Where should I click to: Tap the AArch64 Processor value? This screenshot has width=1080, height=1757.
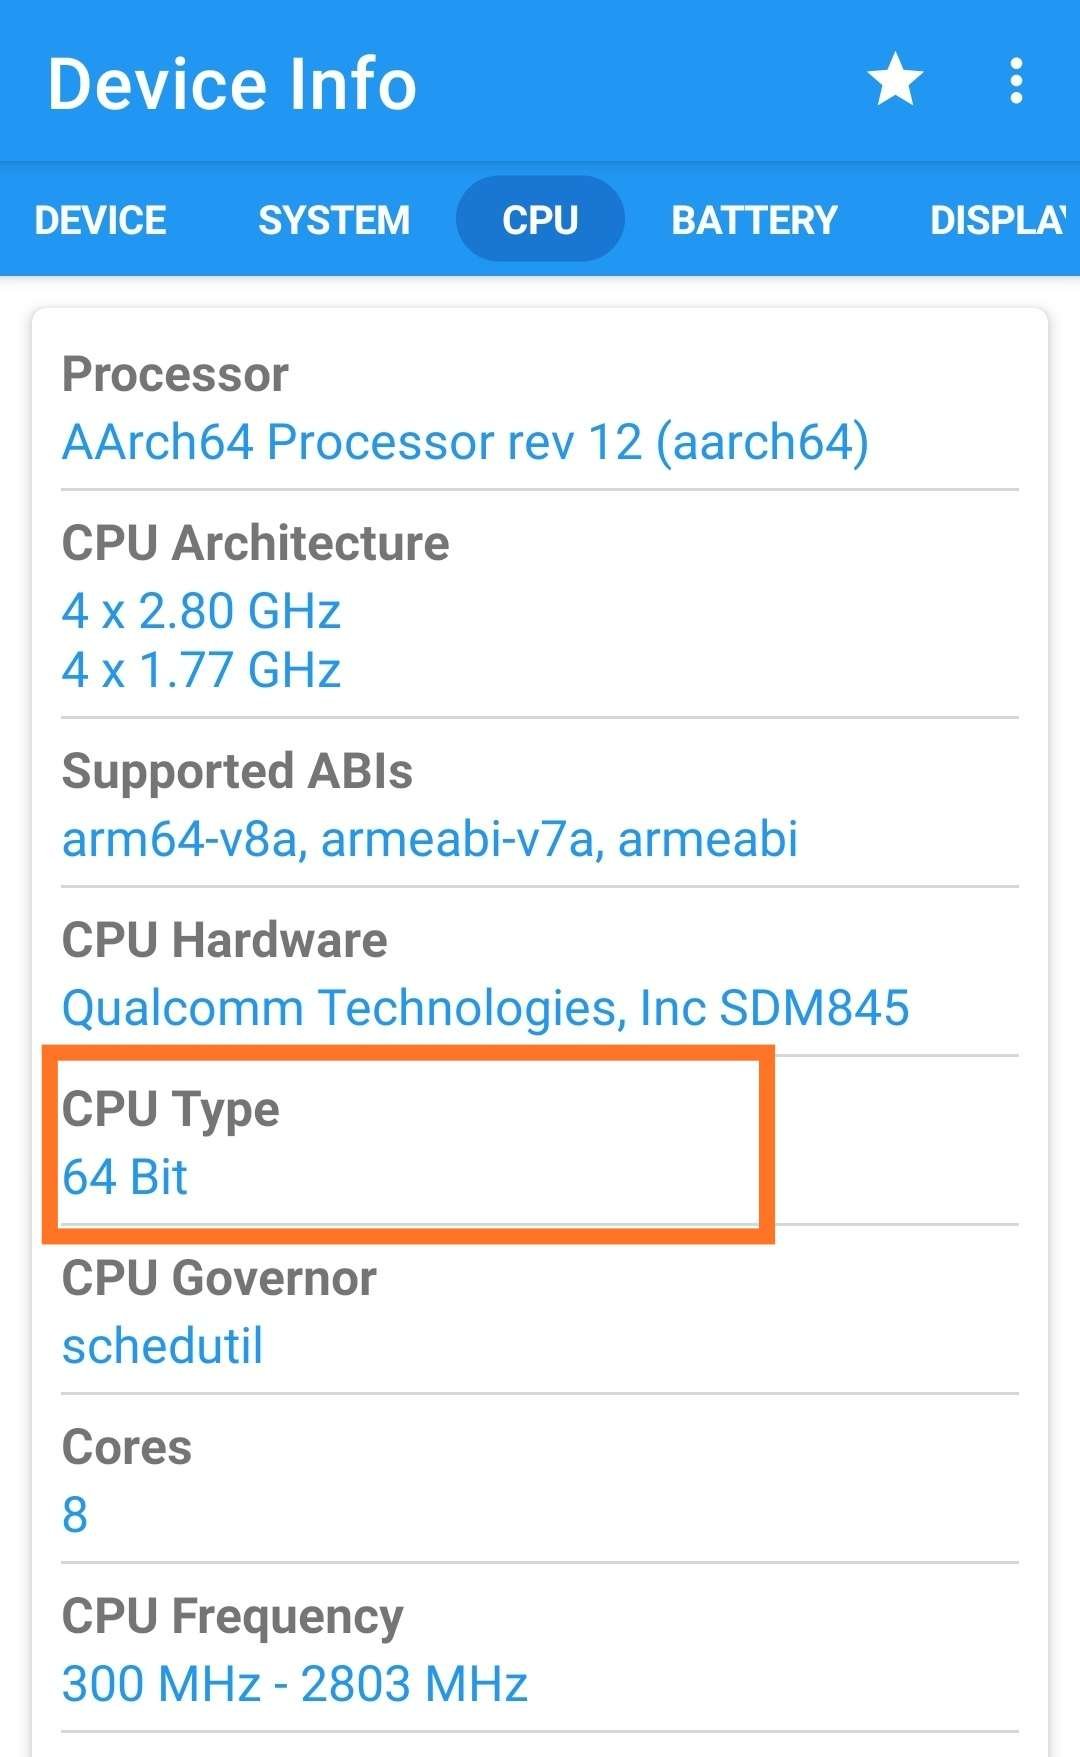point(465,442)
